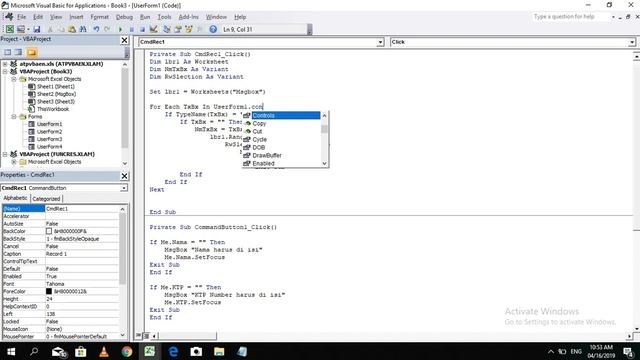Screen dimensions: 640x360
Task: Close the Properties - CmdRec1 panel
Action: (124, 176)
